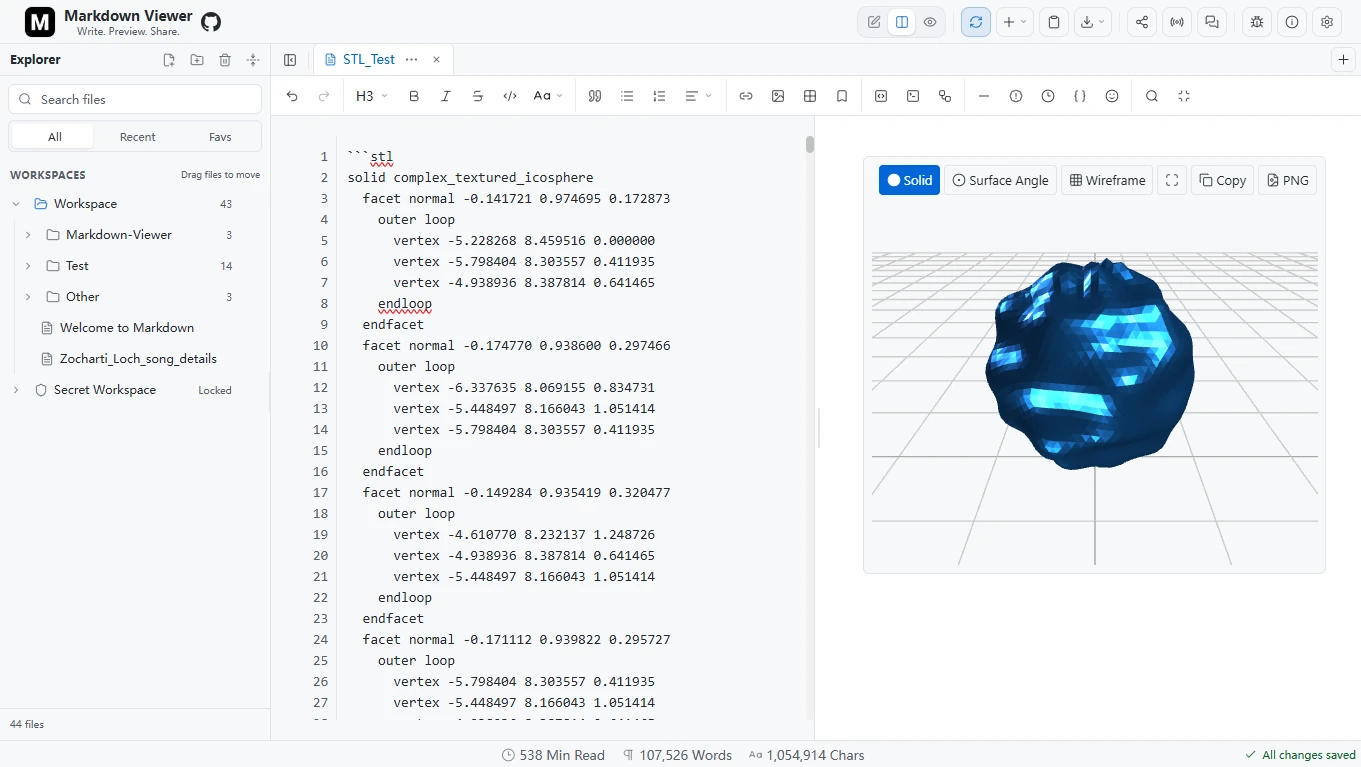Click the broadcast live icon
1361x767 pixels.
point(1177,22)
